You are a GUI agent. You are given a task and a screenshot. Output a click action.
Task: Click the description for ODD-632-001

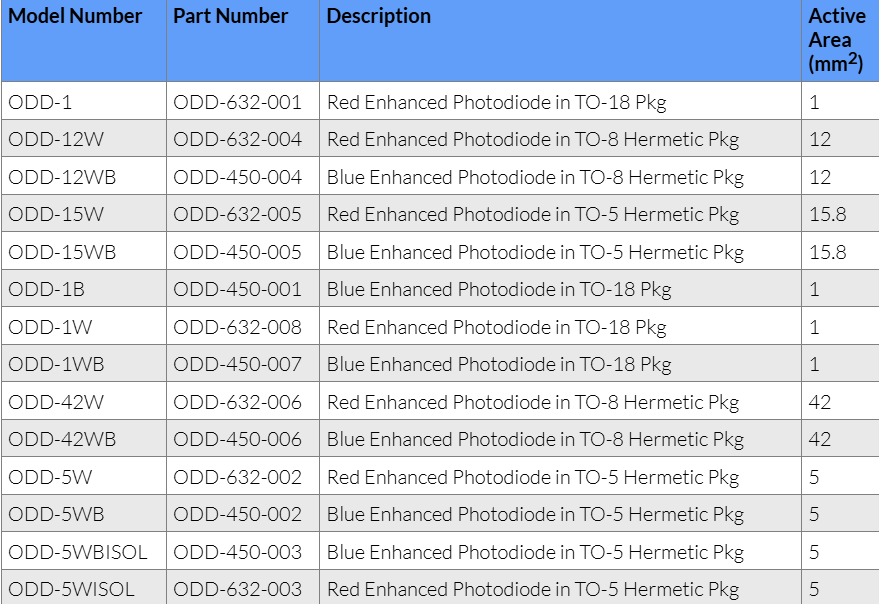coord(497,102)
